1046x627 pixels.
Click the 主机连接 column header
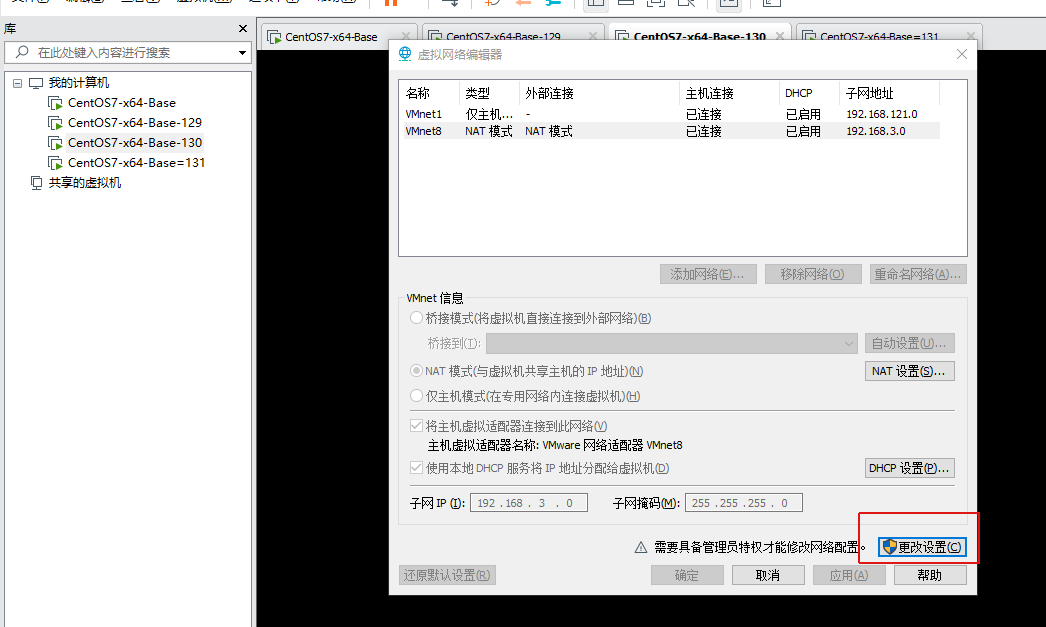[730, 93]
